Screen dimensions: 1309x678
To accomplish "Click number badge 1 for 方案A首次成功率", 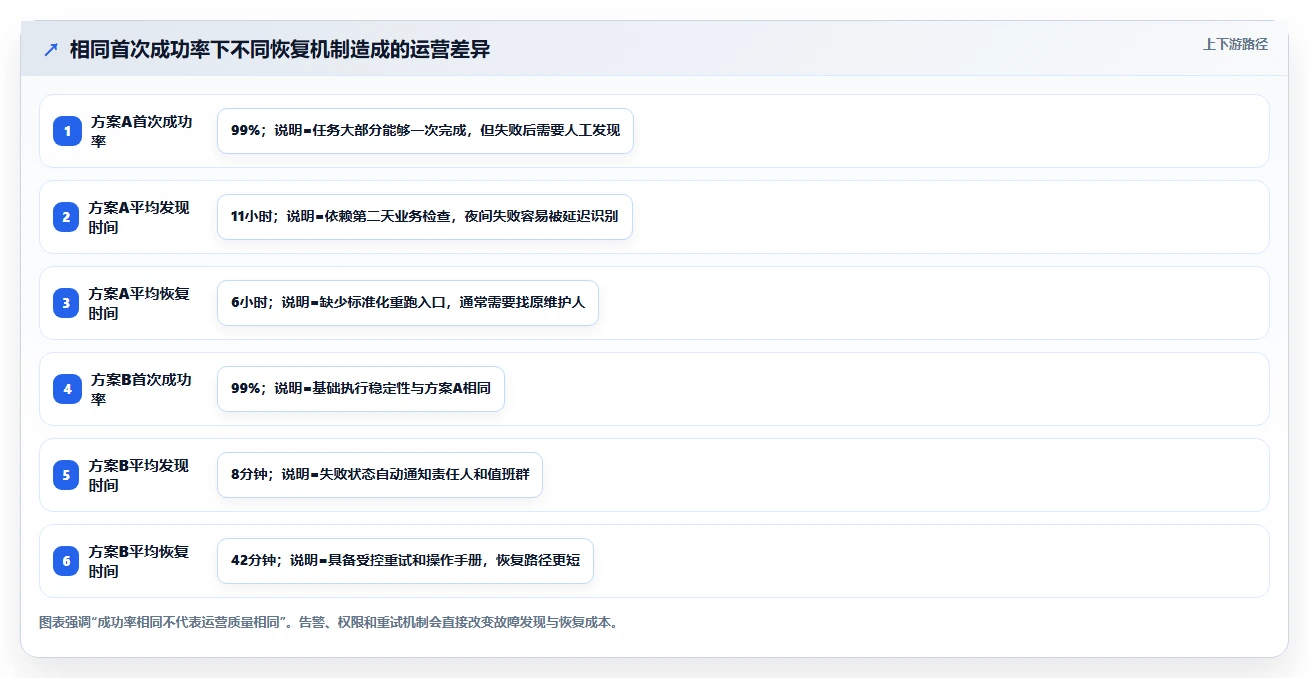I will 67,131.
